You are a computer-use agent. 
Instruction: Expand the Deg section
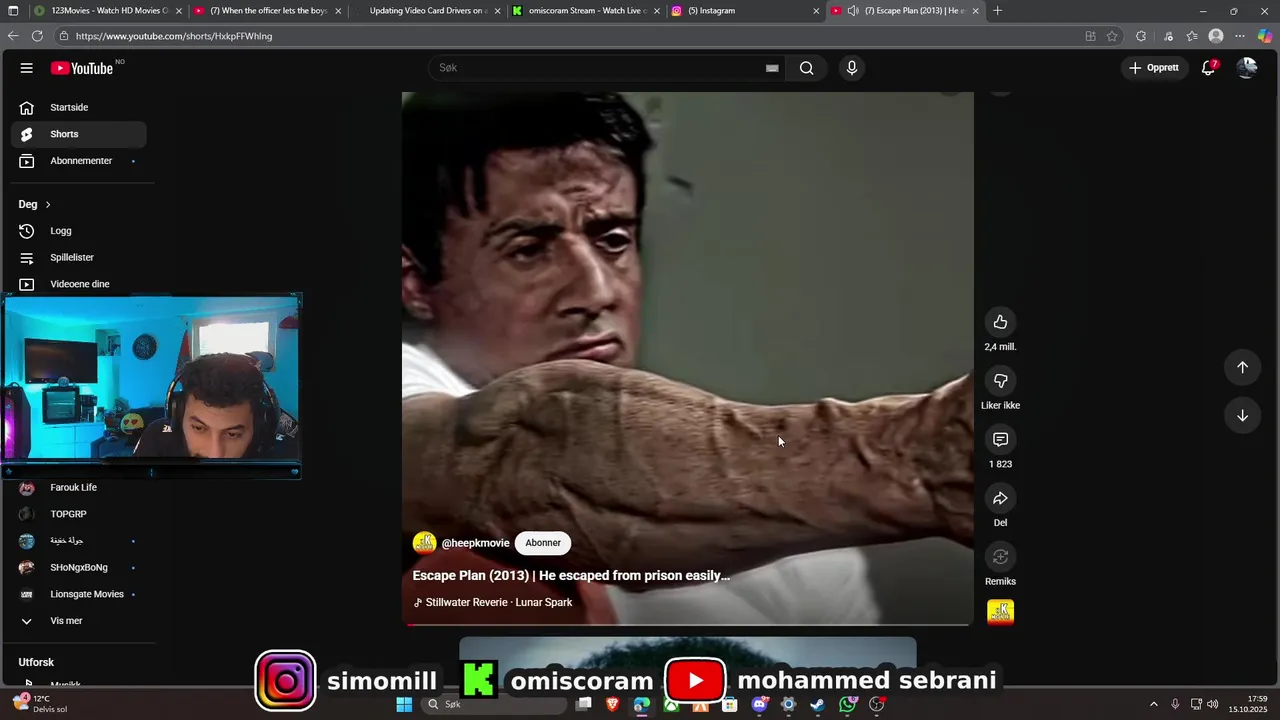click(x=34, y=204)
